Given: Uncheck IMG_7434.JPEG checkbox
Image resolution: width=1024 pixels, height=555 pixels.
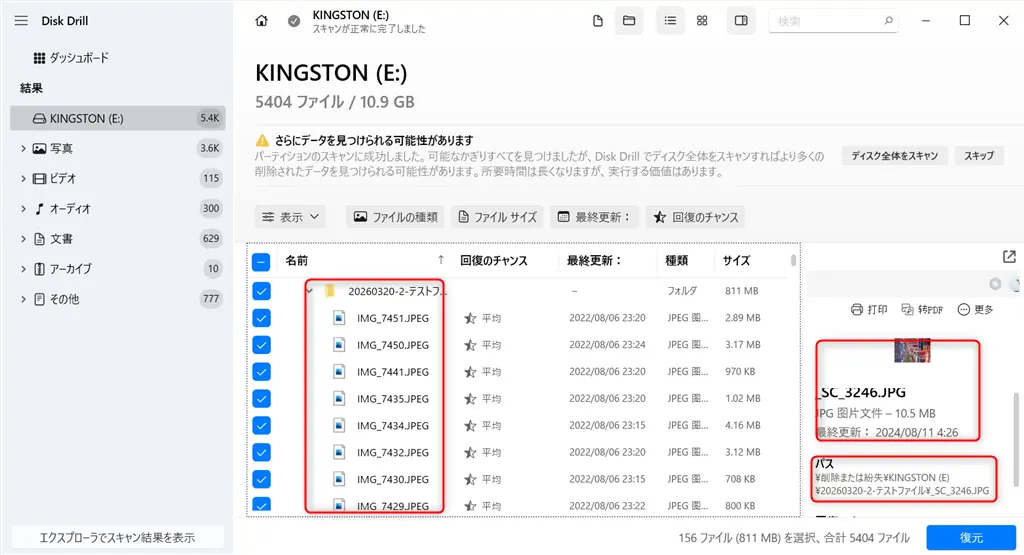Looking at the screenshot, I should click(261, 425).
